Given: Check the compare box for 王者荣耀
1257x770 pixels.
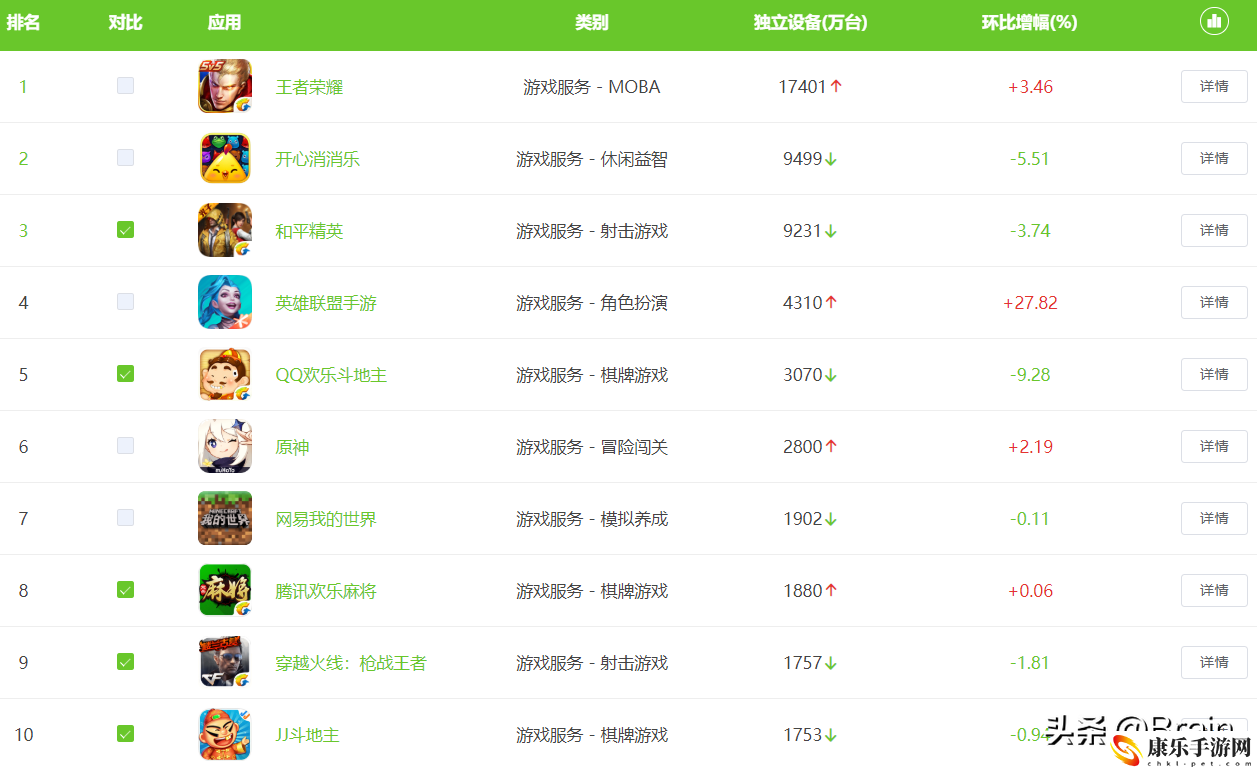Looking at the screenshot, I should [x=125, y=86].
